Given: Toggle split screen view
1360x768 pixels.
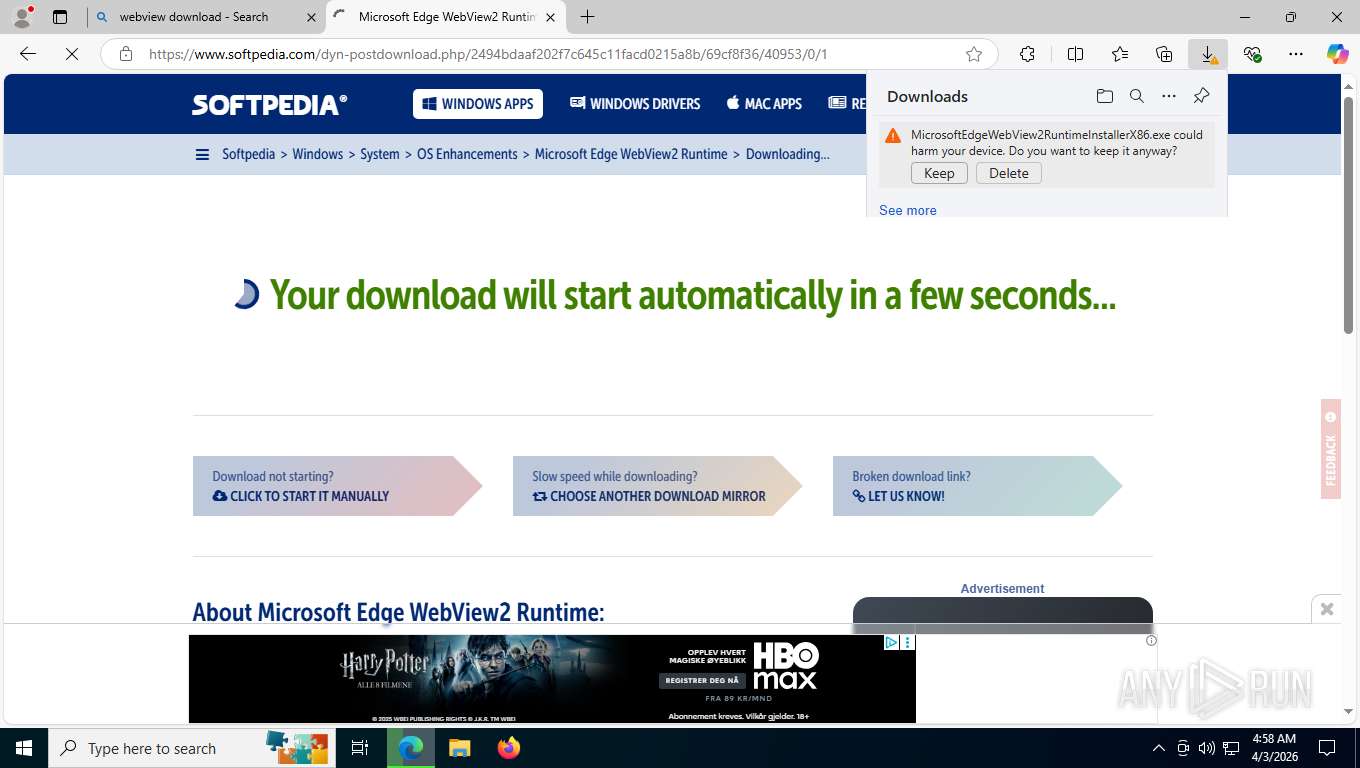Looking at the screenshot, I should [x=1075, y=54].
